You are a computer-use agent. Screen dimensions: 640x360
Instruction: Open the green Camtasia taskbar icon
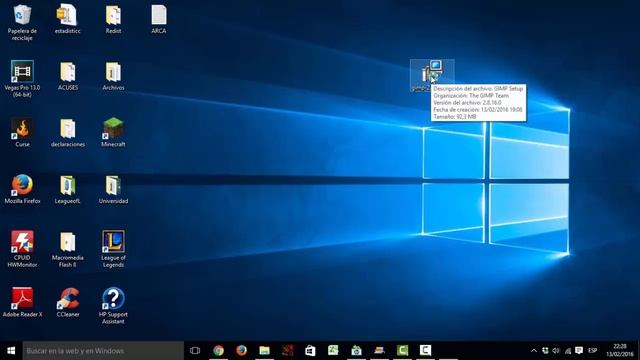point(402,351)
